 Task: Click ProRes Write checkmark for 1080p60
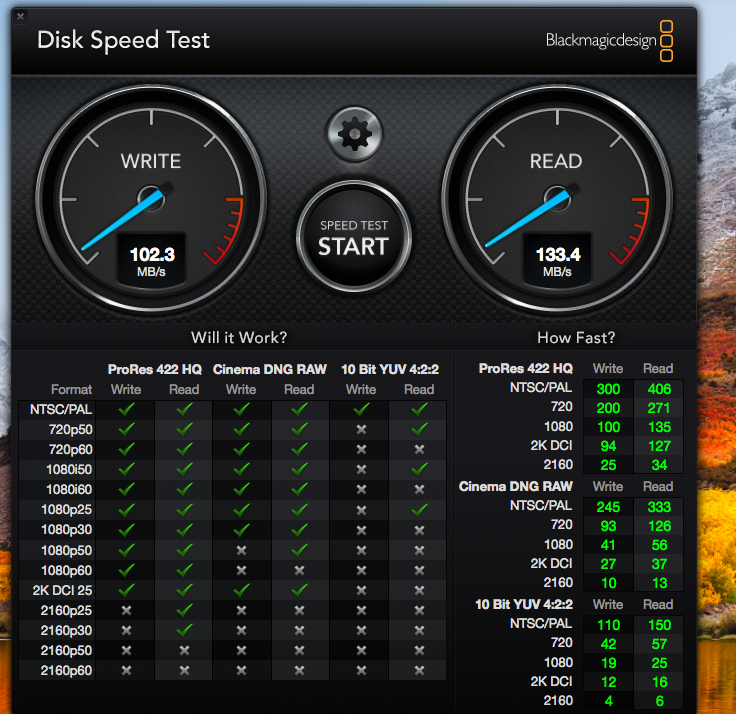click(126, 570)
